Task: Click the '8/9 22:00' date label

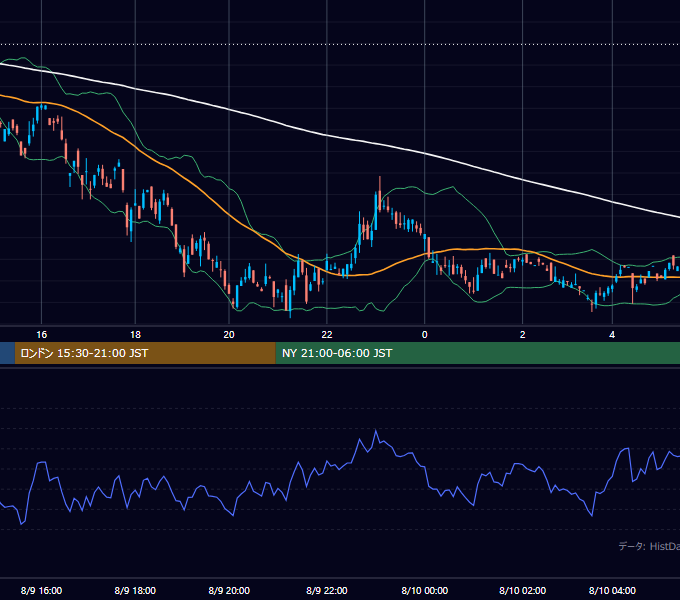Action: 327,590
